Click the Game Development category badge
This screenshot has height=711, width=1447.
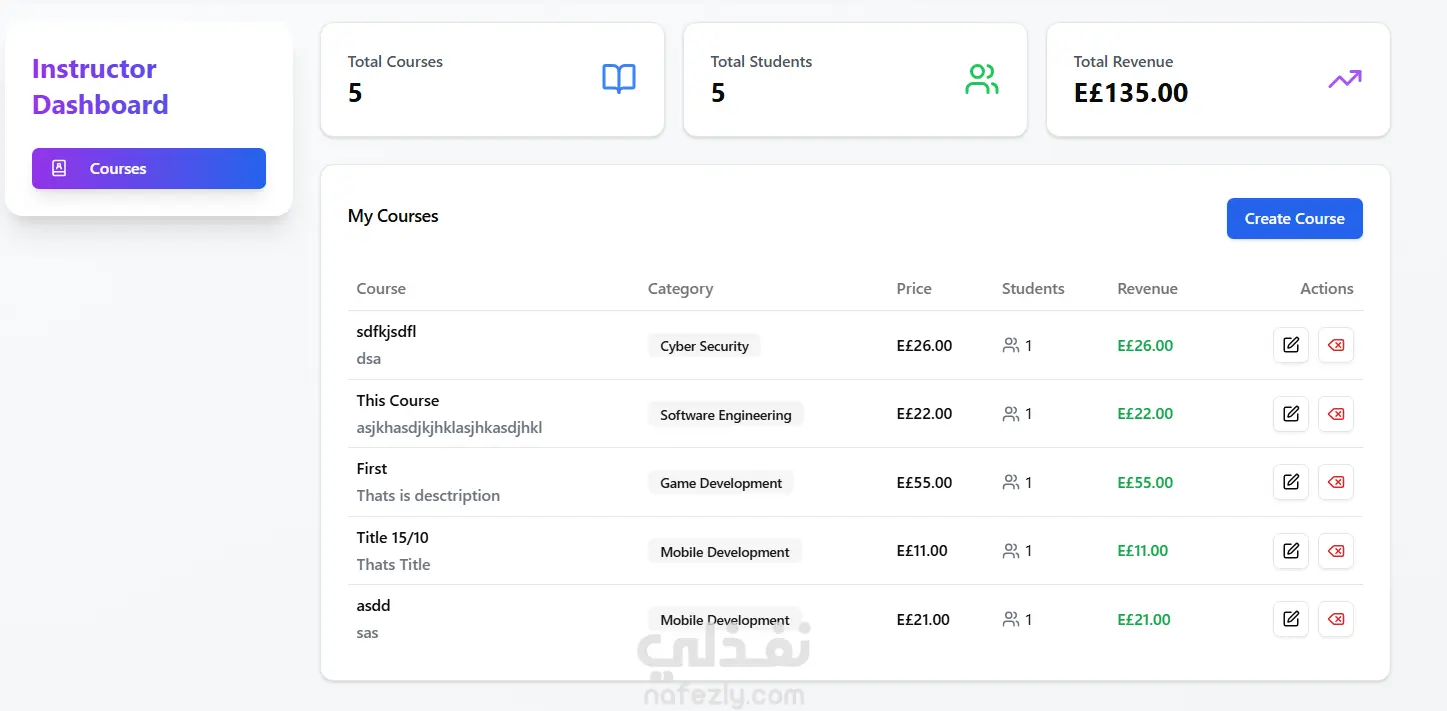pyautogui.click(x=720, y=483)
